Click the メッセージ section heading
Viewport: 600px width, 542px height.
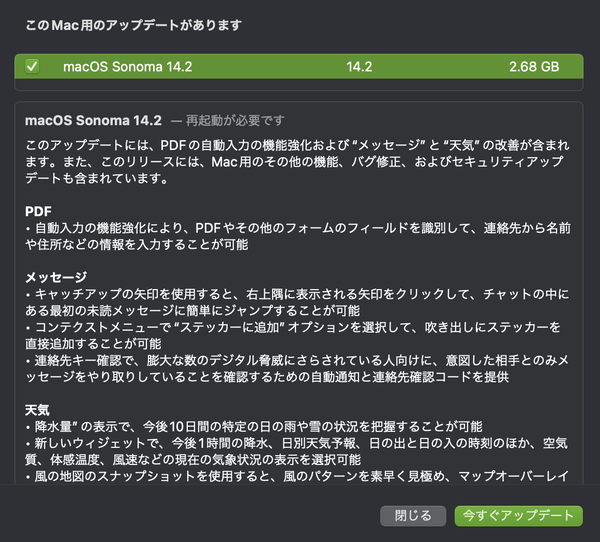pyautogui.click(x=56, y=277)
